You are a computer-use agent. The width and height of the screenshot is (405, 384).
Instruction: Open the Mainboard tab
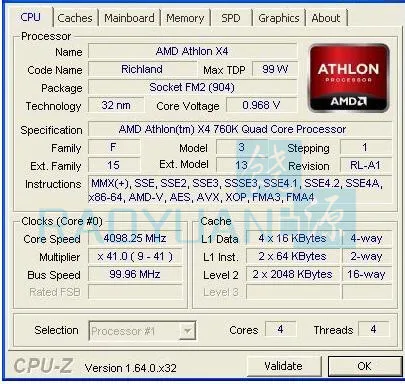coord(129,18)
